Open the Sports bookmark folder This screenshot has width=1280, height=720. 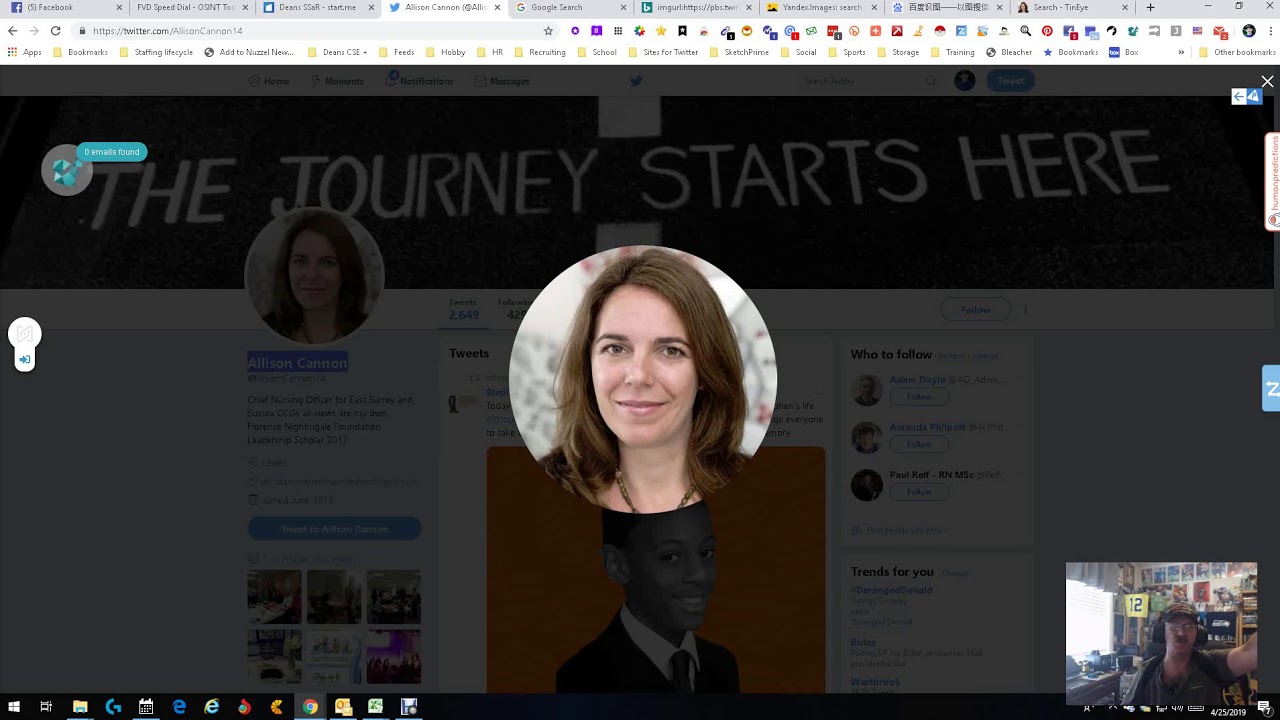coord(846,52)
